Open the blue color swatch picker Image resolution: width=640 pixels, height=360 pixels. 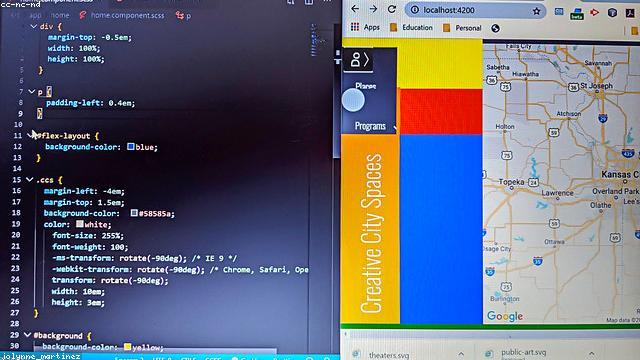coord(131,147)
